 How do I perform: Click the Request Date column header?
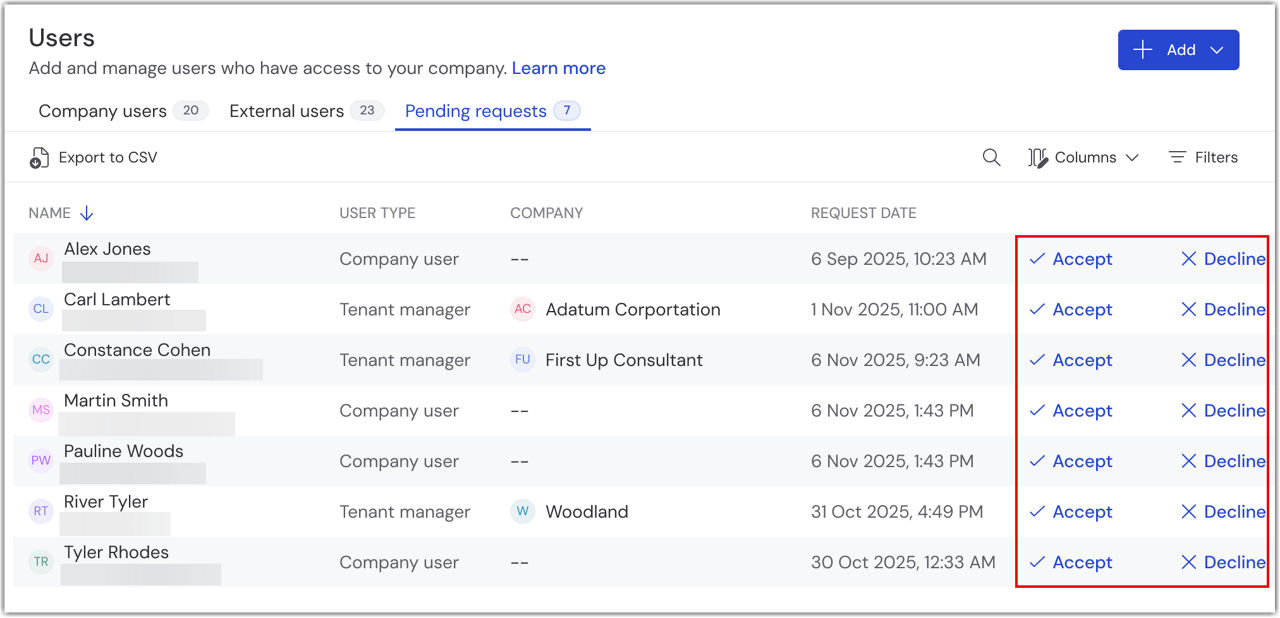click(863, 213)
